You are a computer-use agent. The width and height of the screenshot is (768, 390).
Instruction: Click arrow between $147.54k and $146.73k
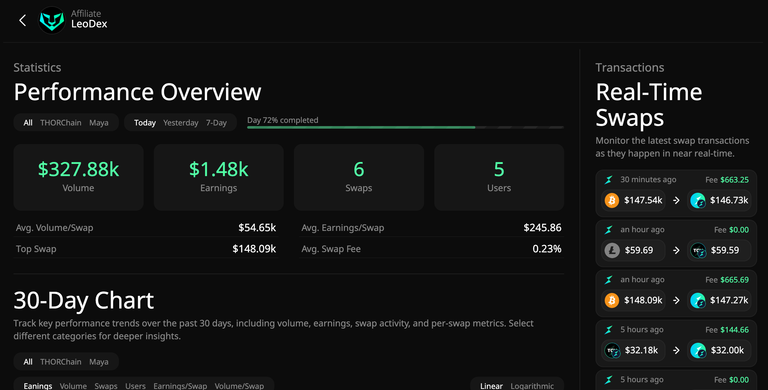676,200
